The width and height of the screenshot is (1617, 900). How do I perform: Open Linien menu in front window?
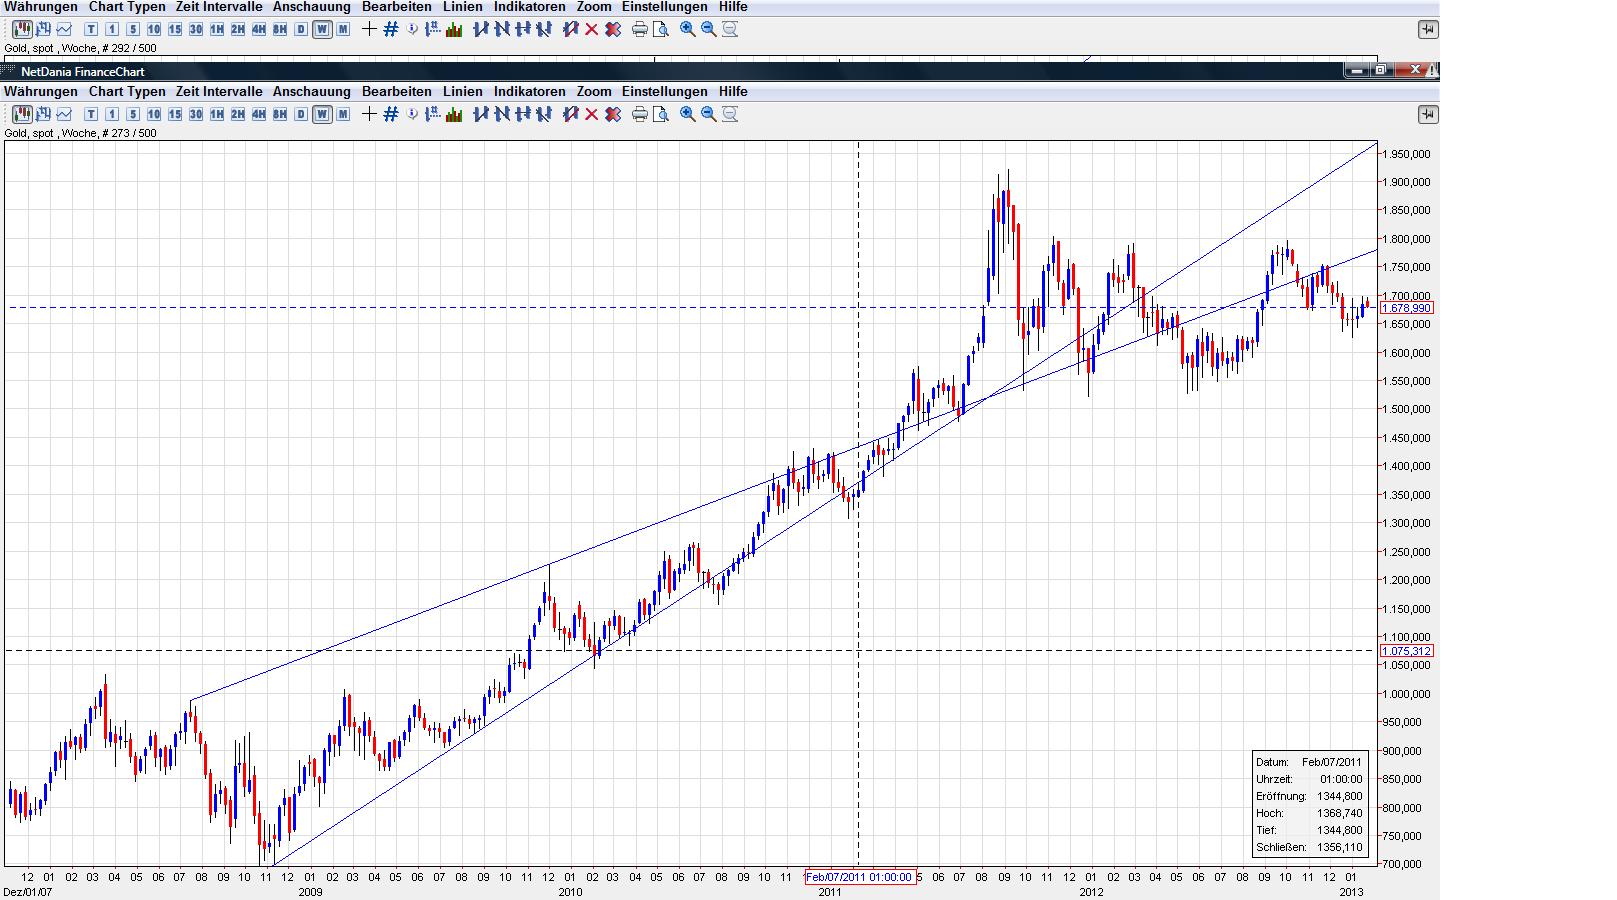pos(463,91)
